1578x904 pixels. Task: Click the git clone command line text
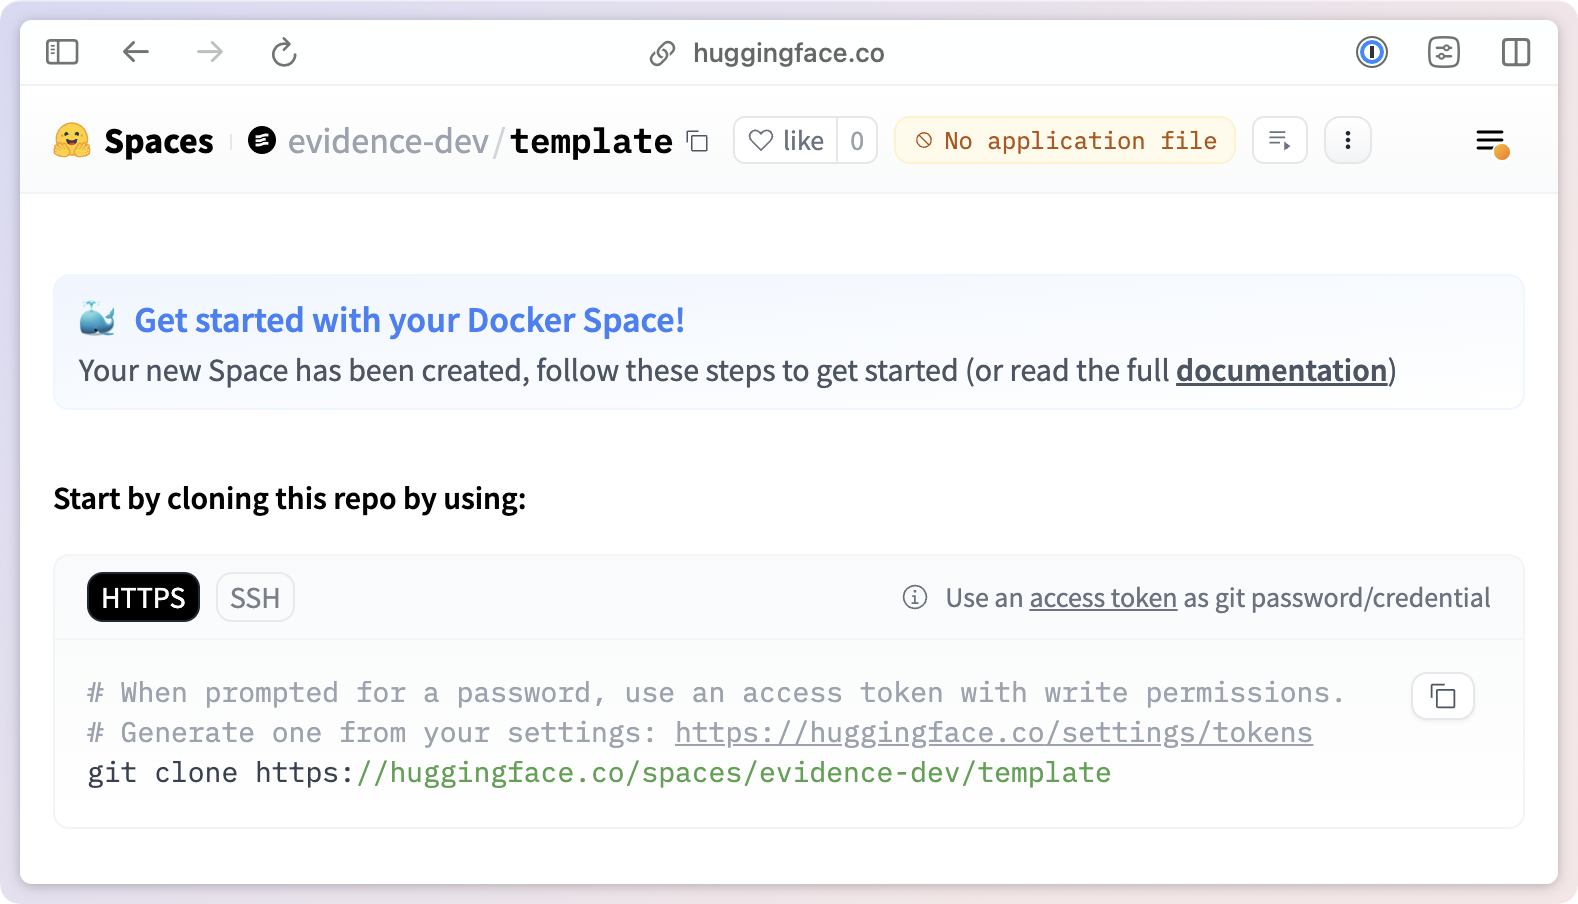(599, 773)
